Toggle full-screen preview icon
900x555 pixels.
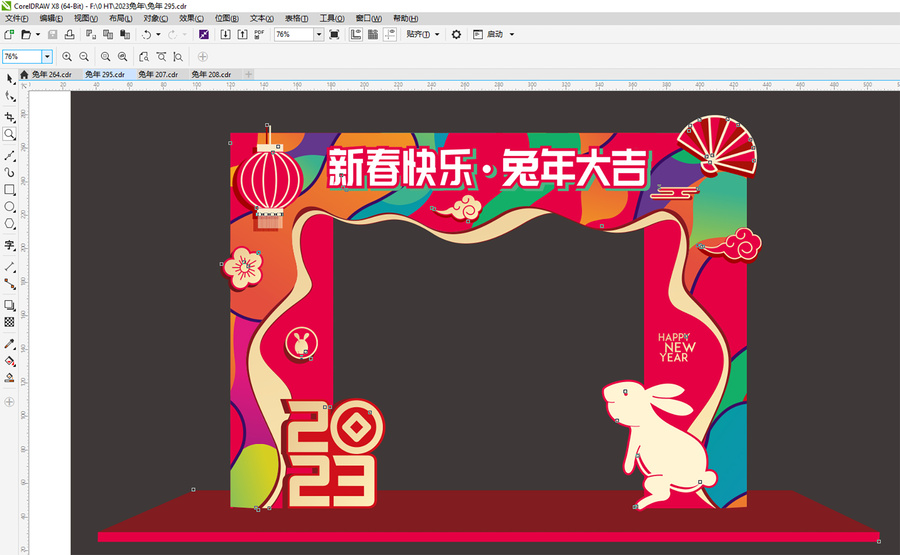(x=334, y=34)
